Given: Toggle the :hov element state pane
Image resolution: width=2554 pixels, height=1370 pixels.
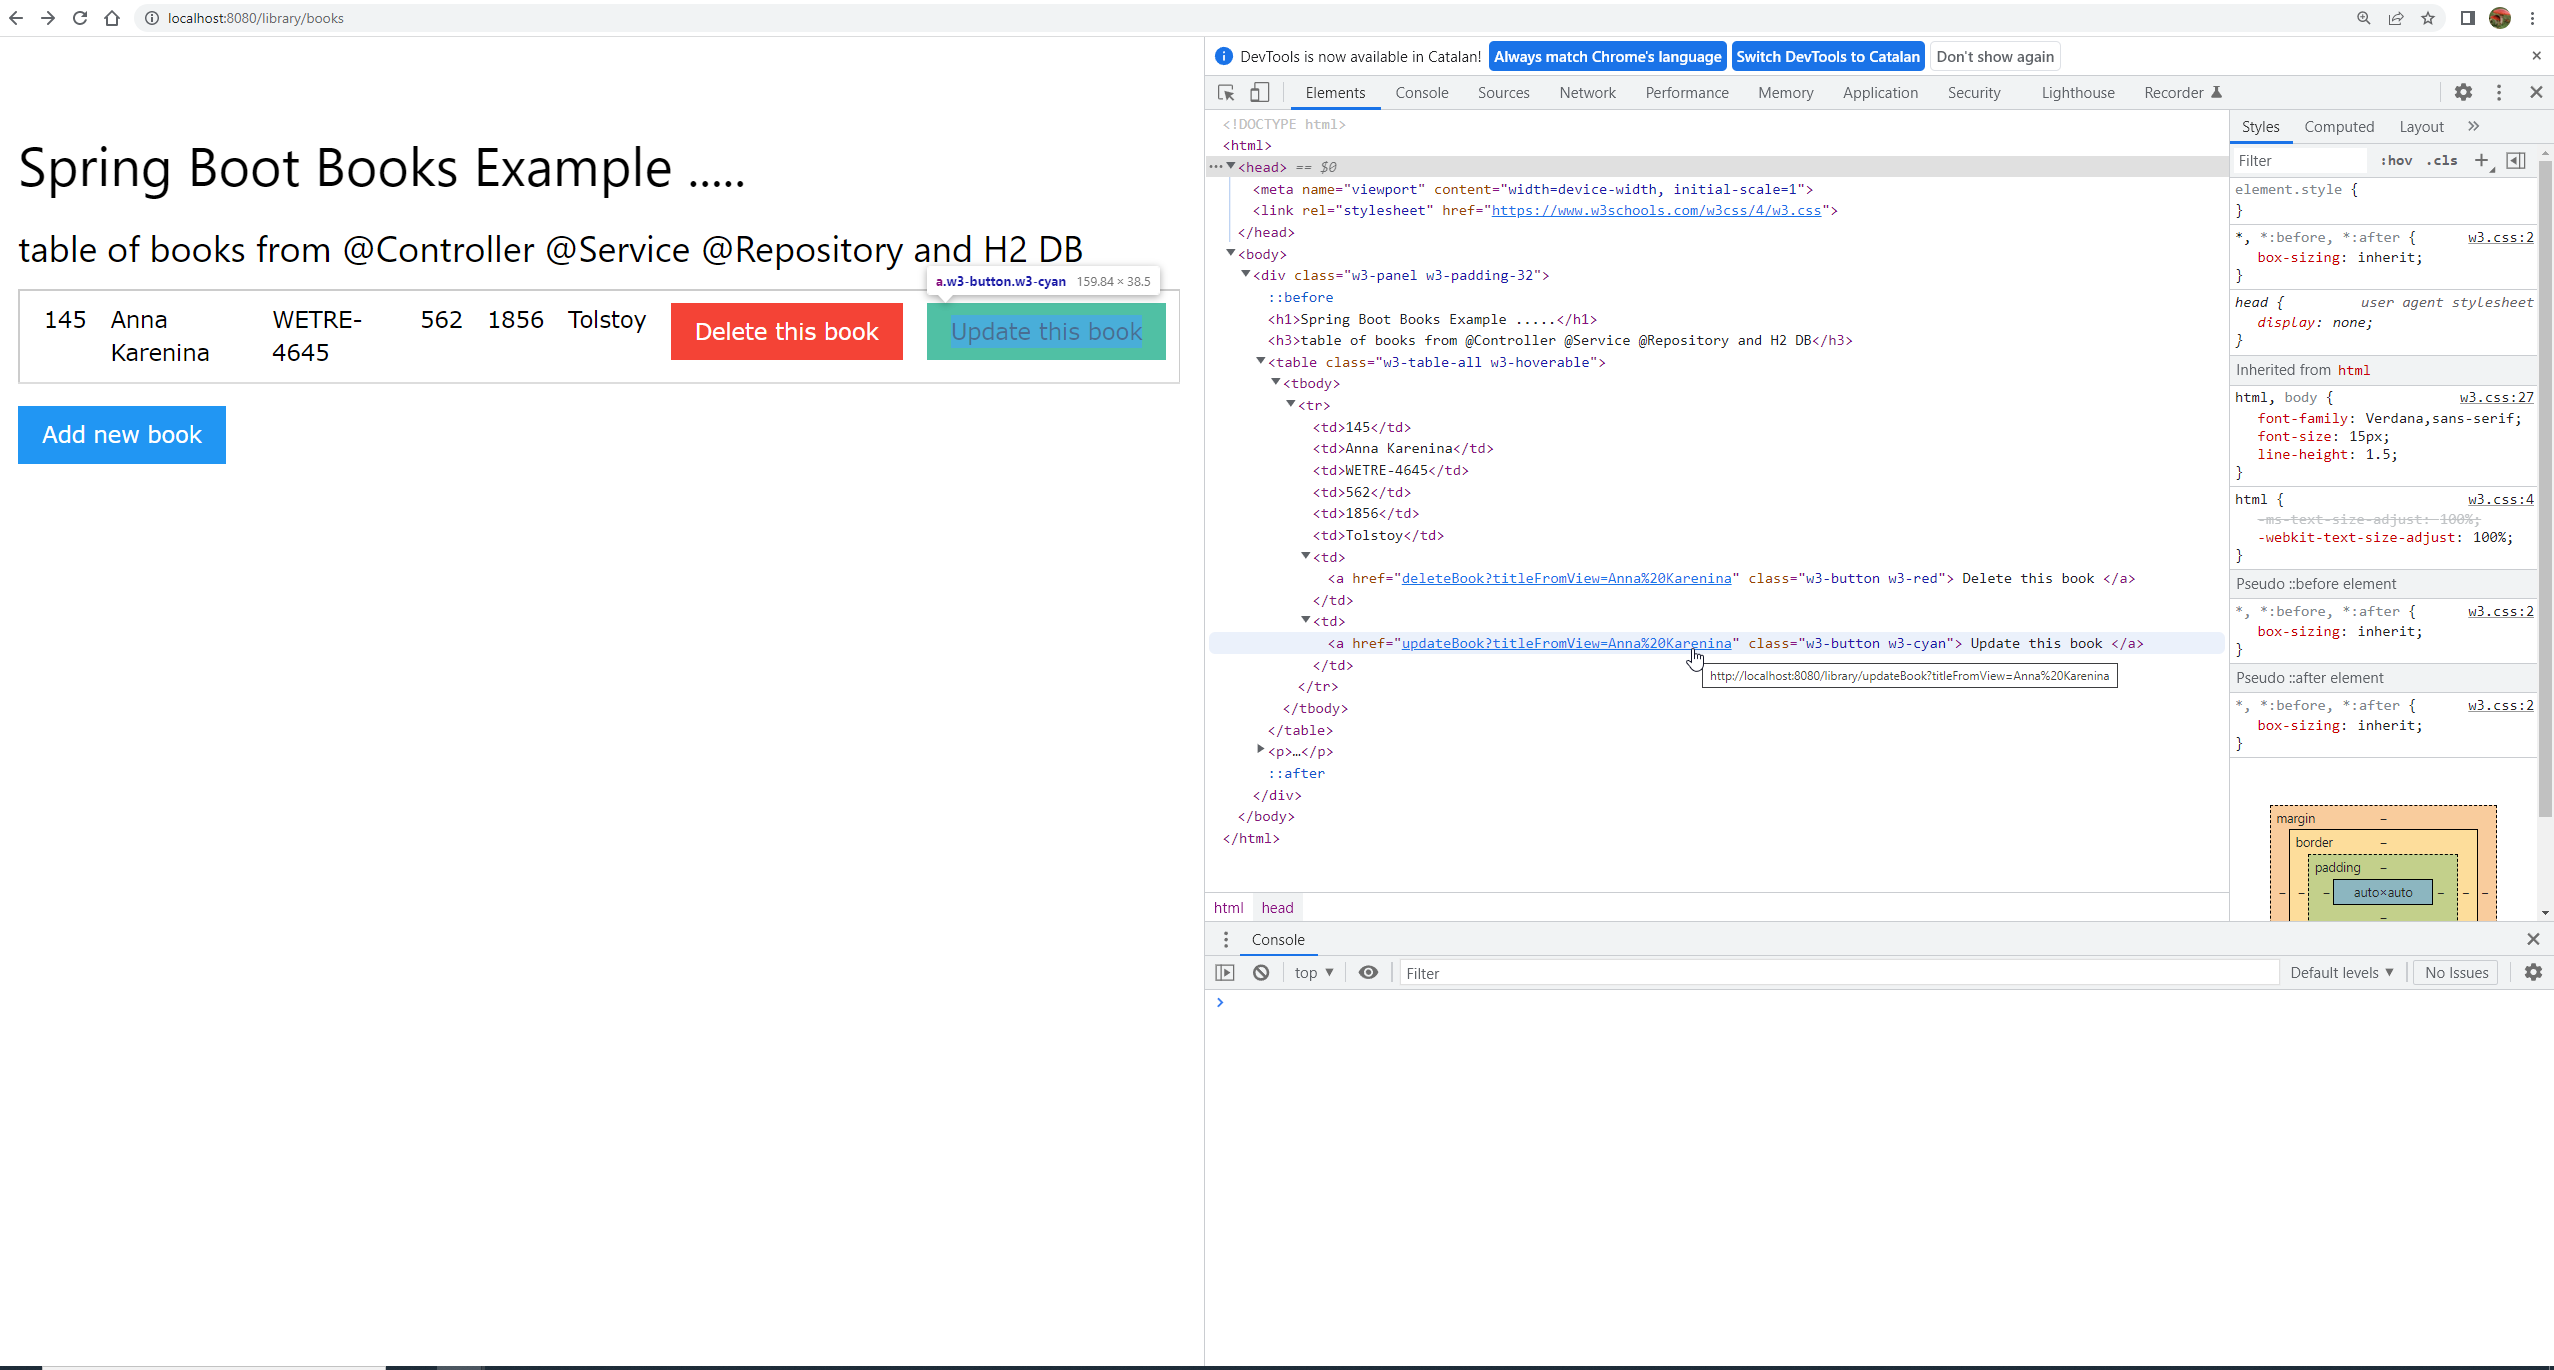Looking at the screenshot, I should point(2397,160).
